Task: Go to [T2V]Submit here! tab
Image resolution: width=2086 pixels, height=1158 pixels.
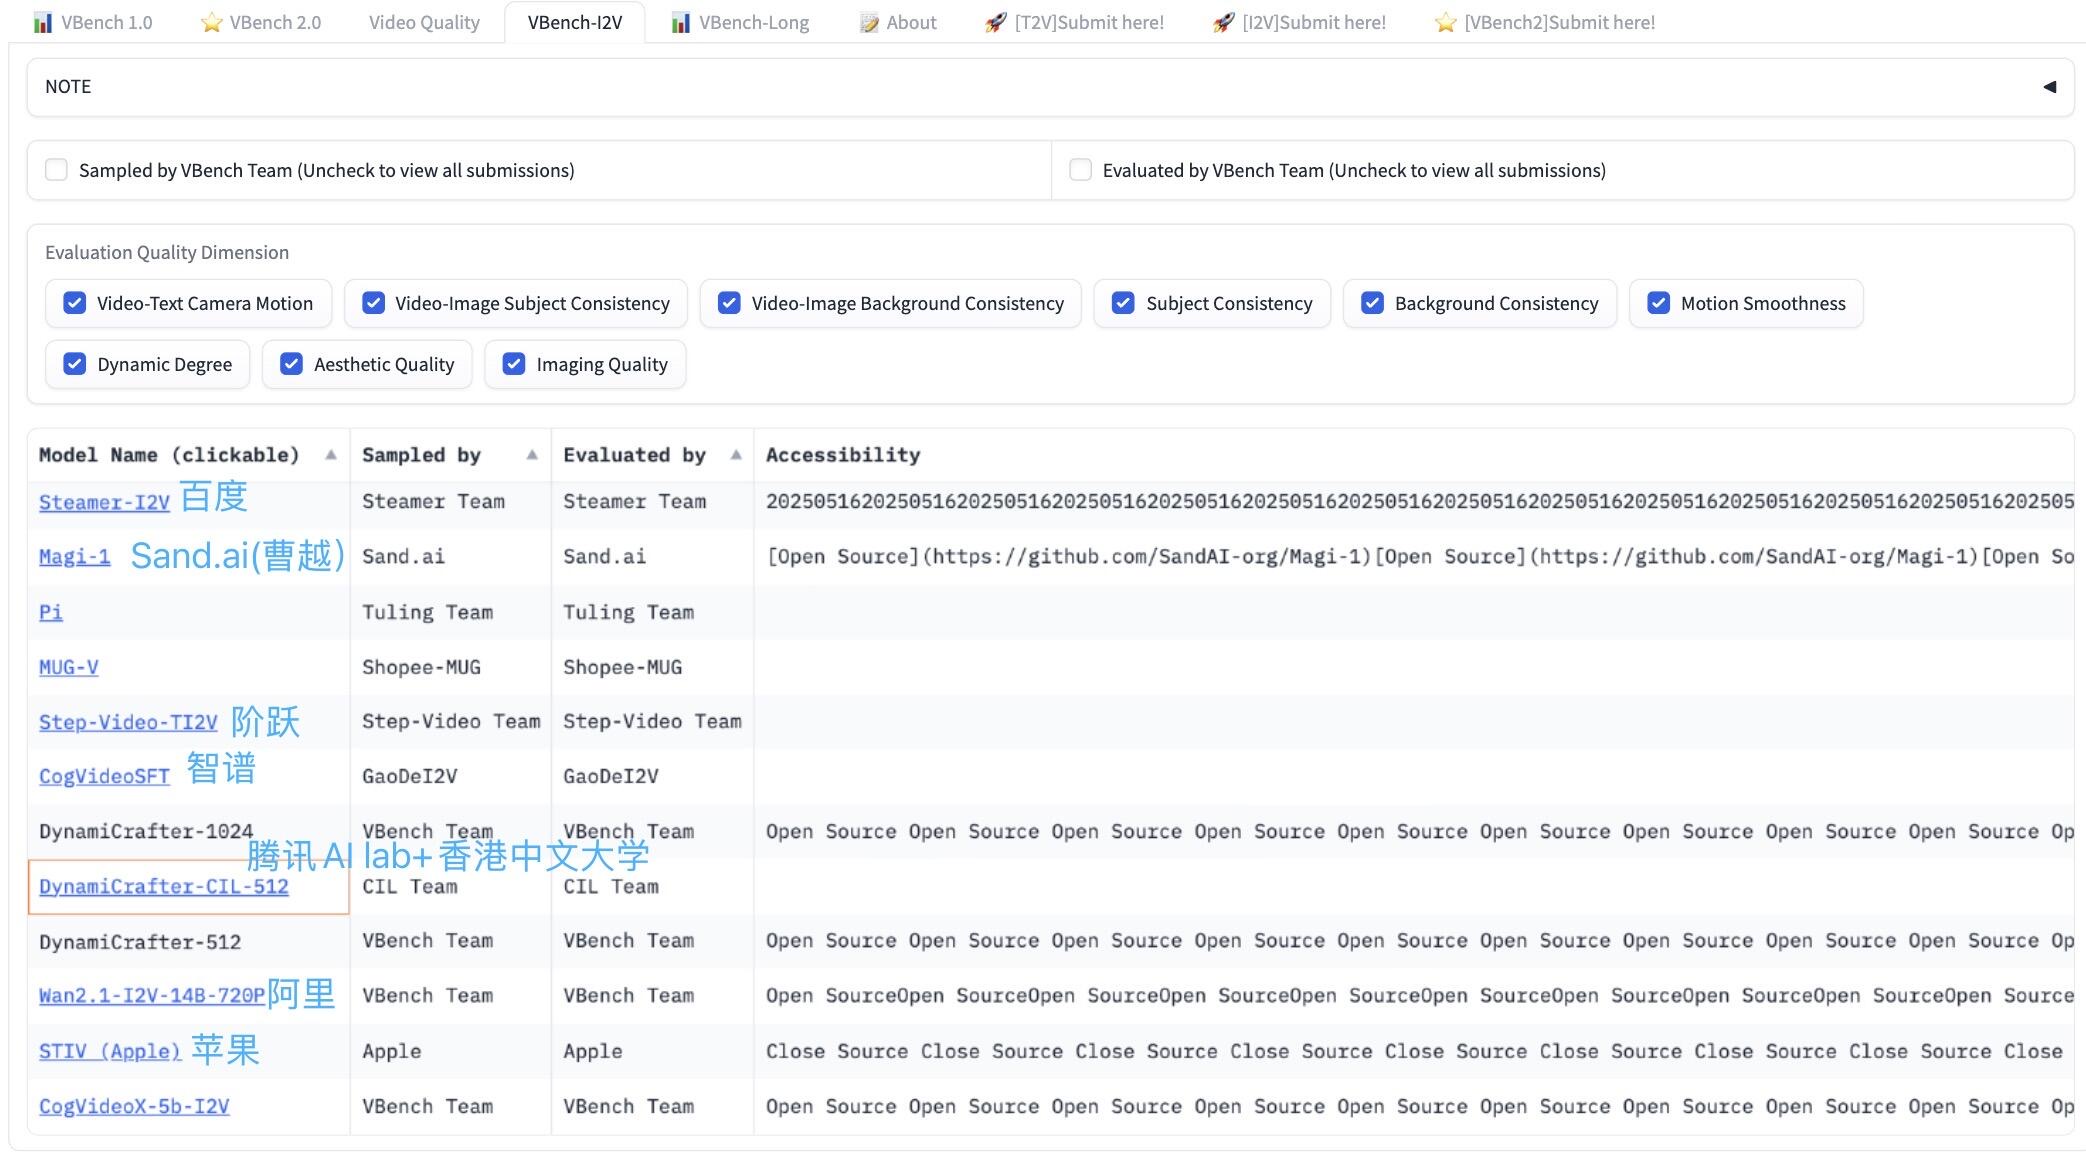Action: point(1075,22)
